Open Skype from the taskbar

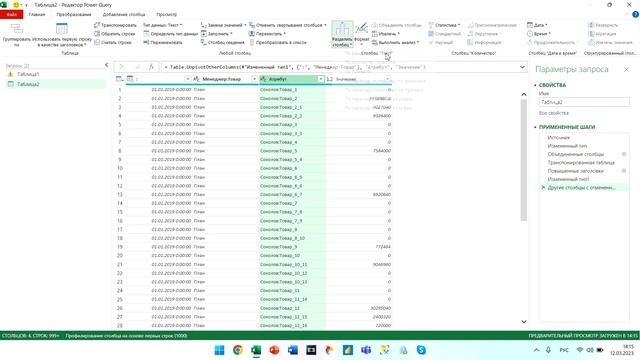pyautogui.click(x=421, y=350)
